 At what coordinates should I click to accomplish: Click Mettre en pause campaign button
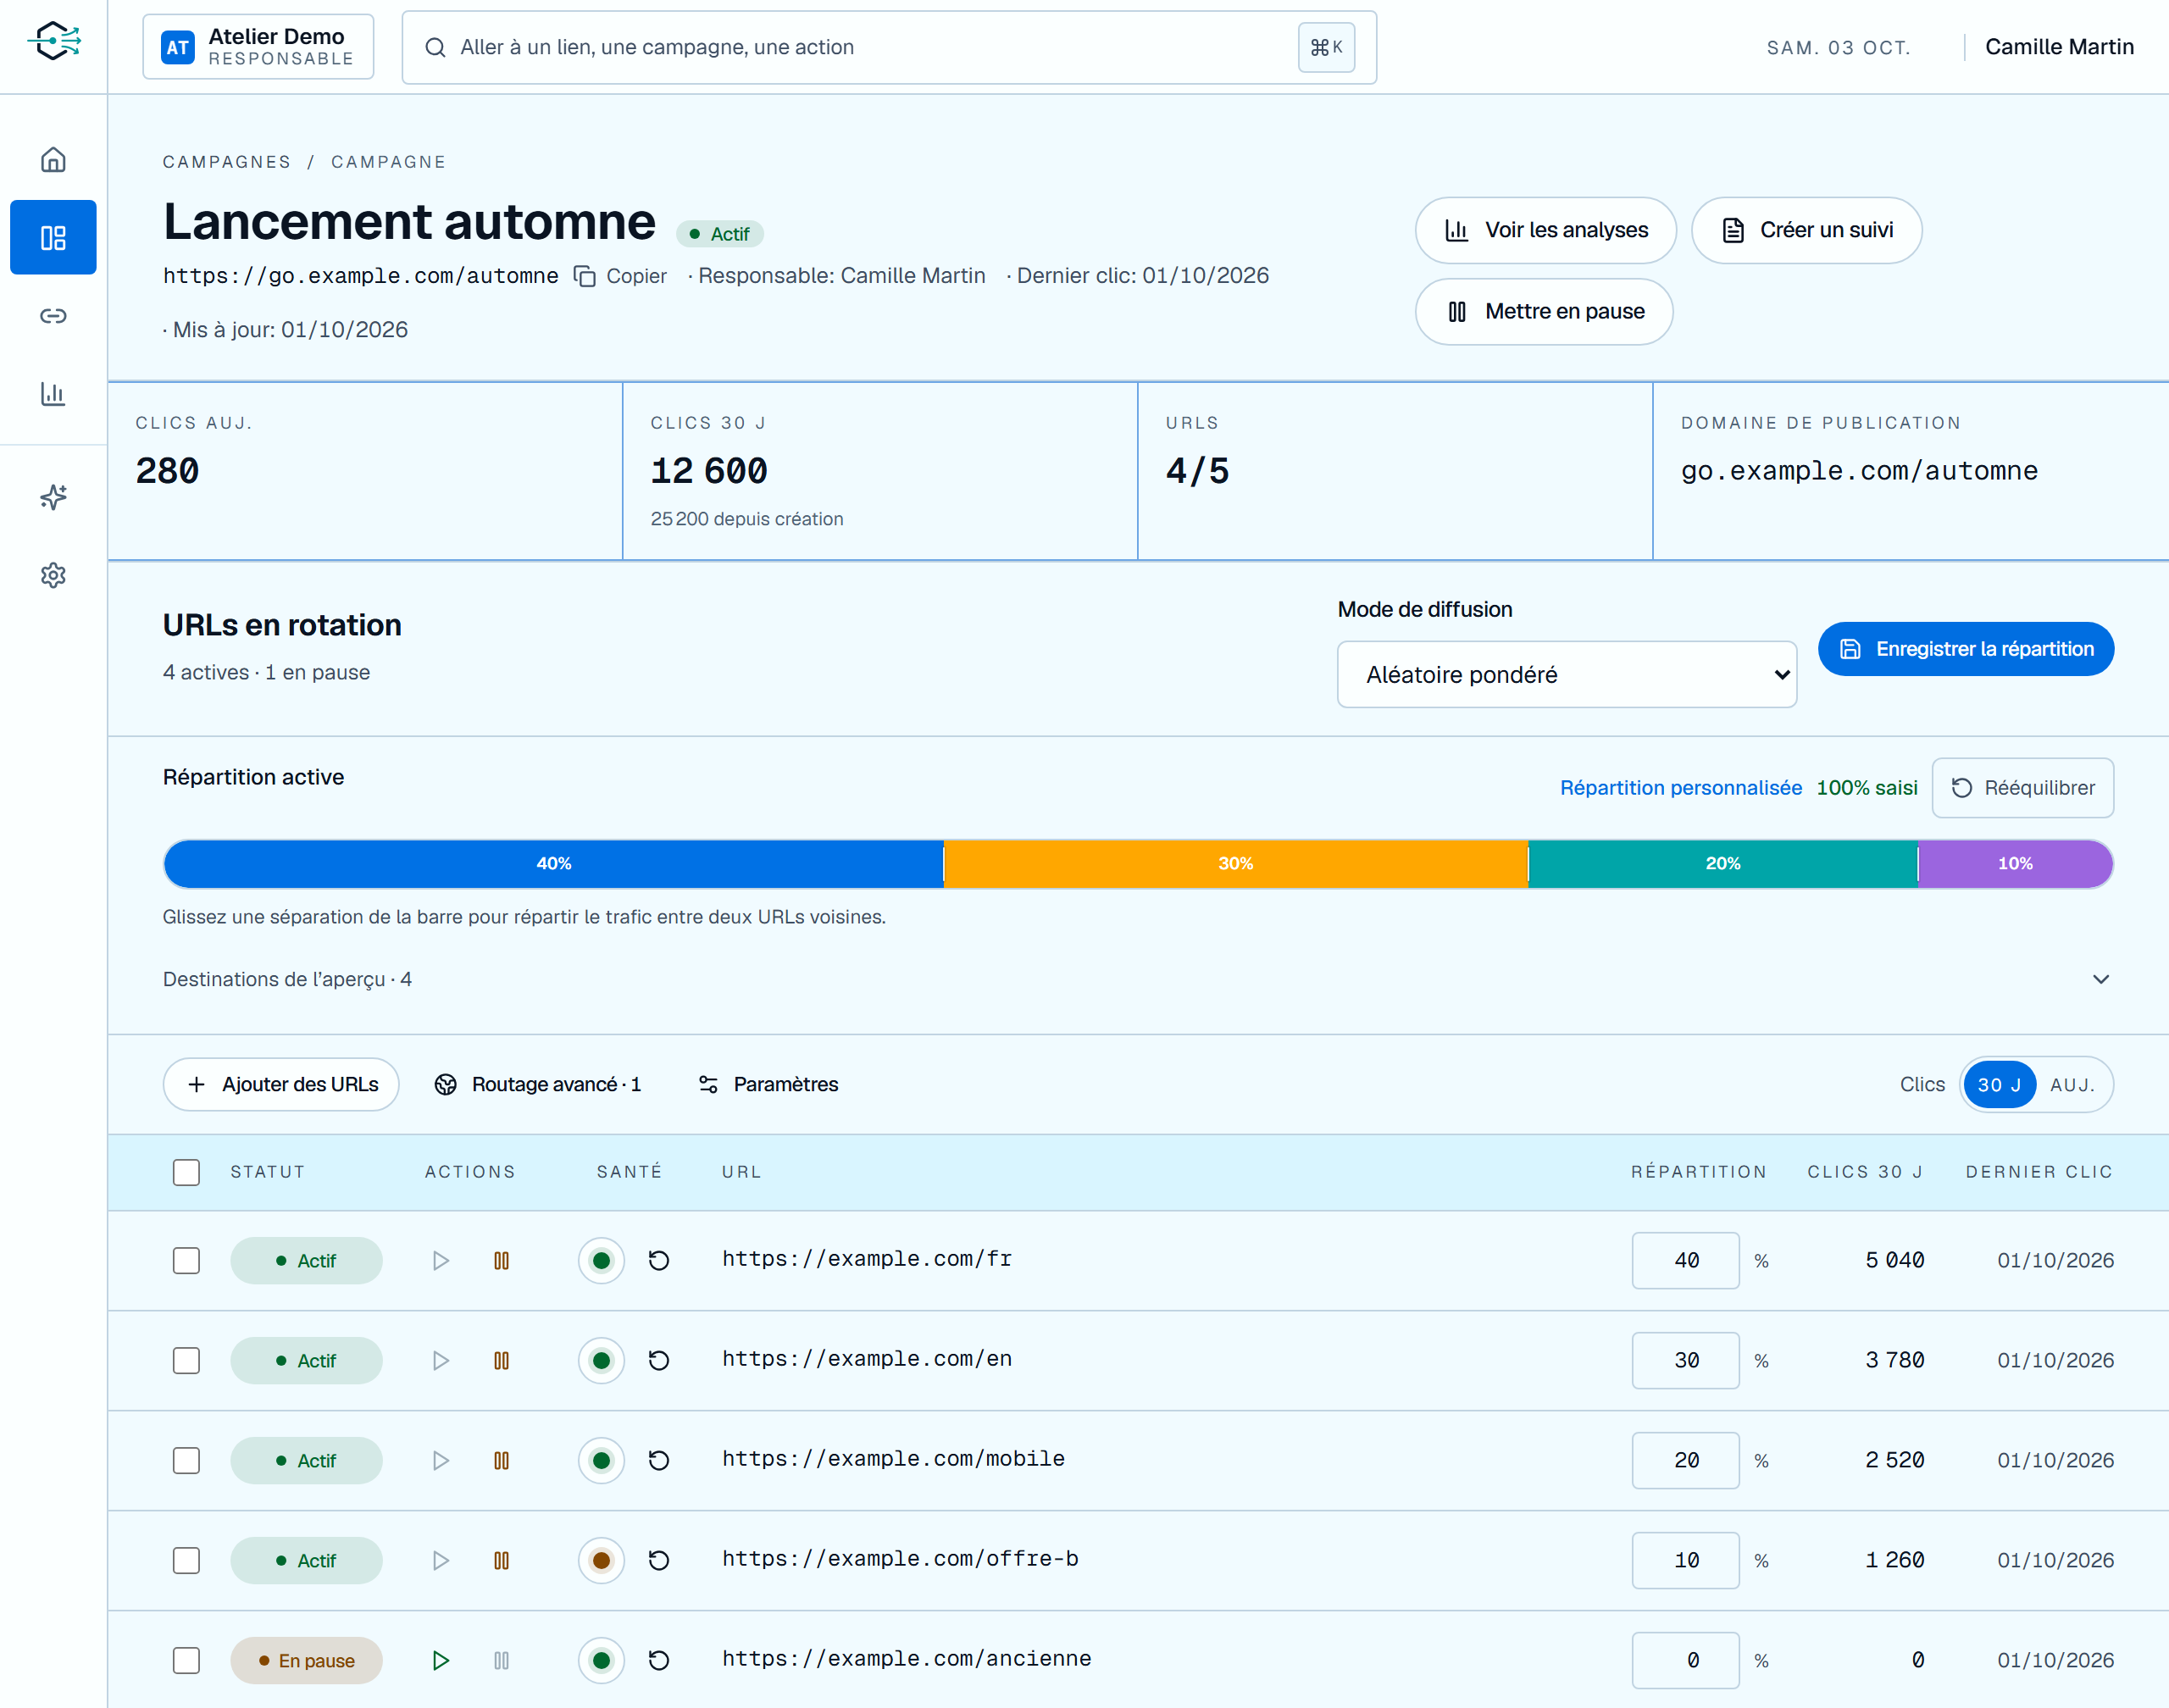tap(1544, 312)
